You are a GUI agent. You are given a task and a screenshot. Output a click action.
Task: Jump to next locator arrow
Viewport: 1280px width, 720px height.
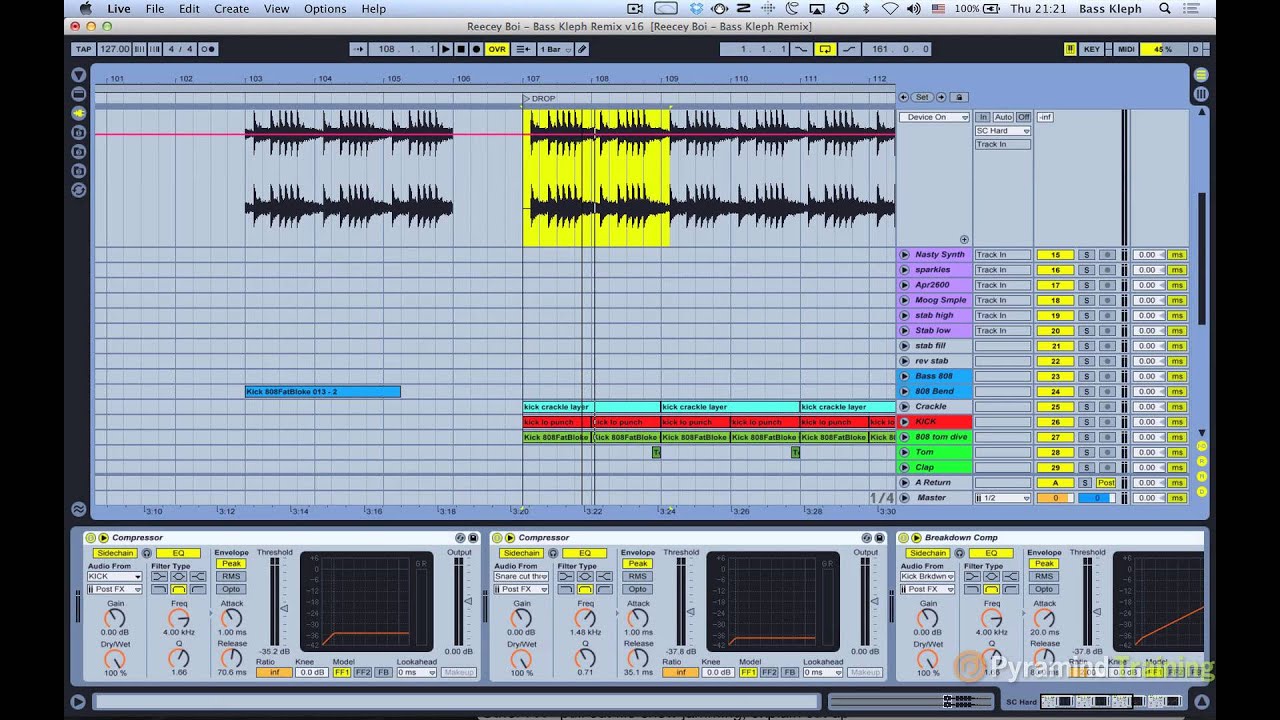tap(941, 97)
